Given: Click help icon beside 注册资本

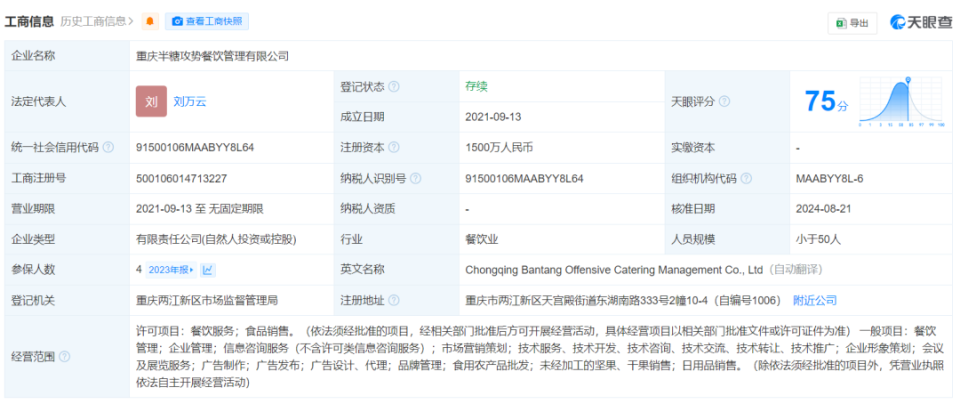Looking at the screenshot, I should [x=394, y=148].
